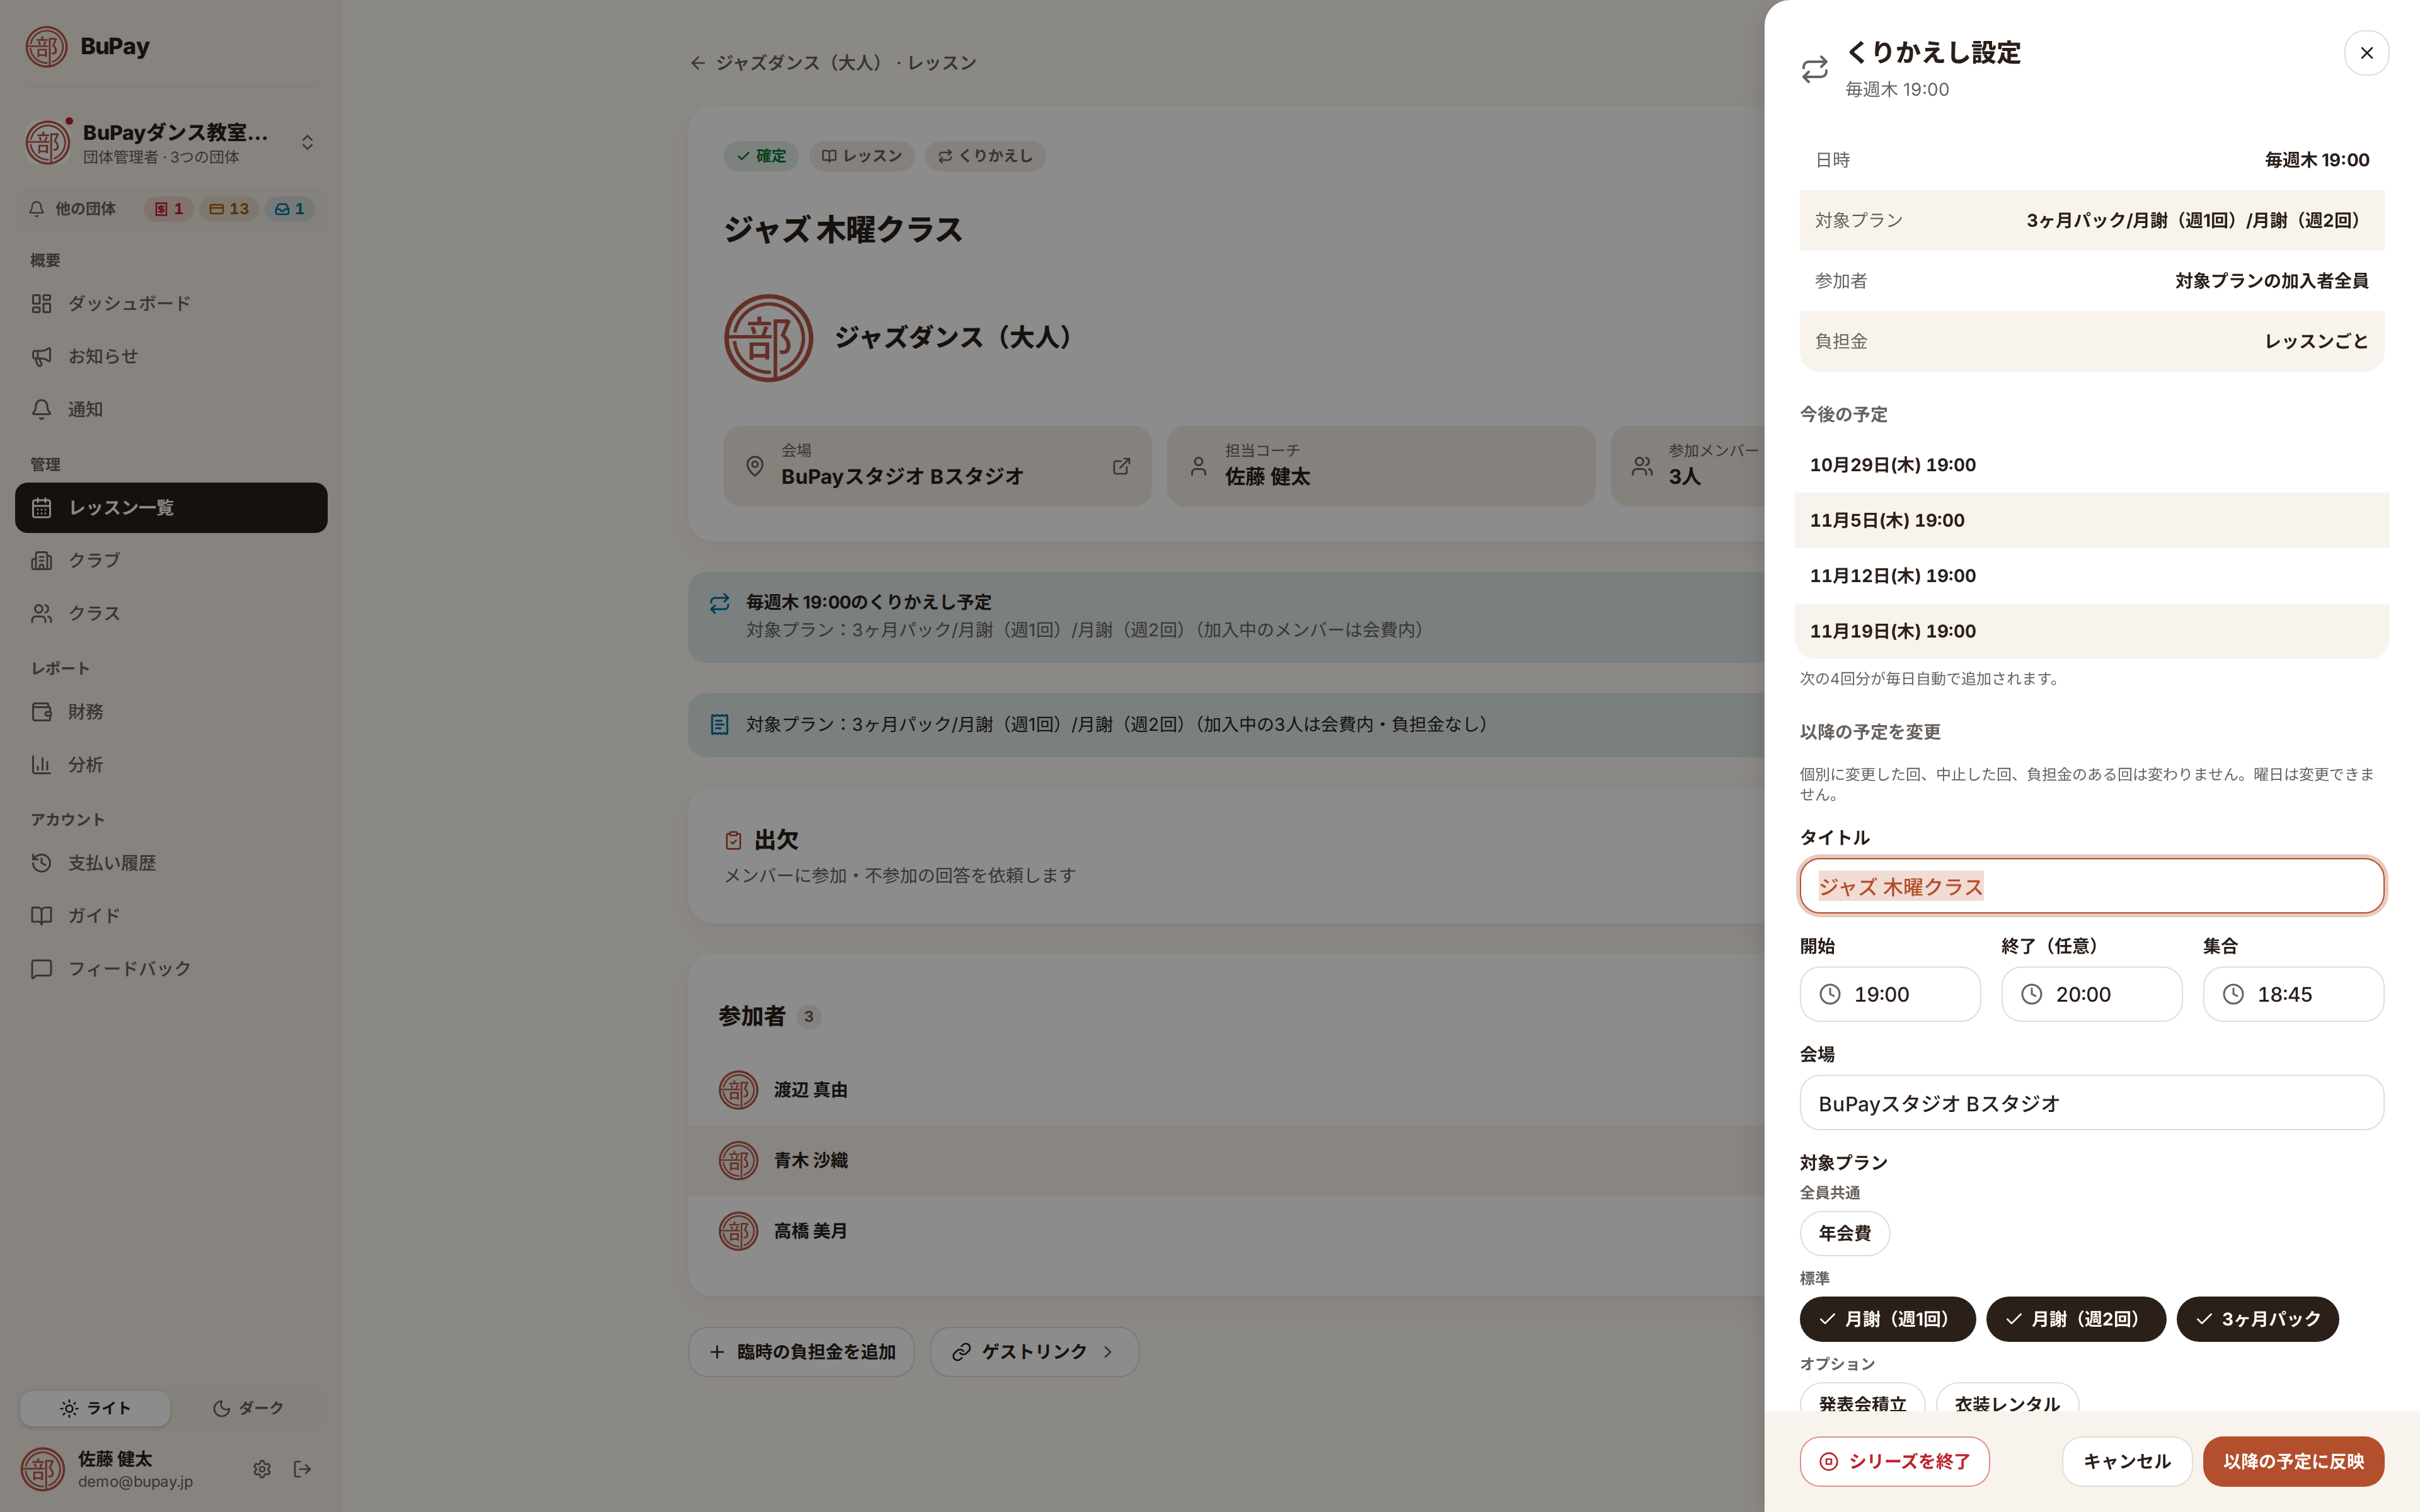Open お知らせ in the sidebar
Image resolution: width=2420 pixels, height=1512 pixels.
tap(171, 356)
